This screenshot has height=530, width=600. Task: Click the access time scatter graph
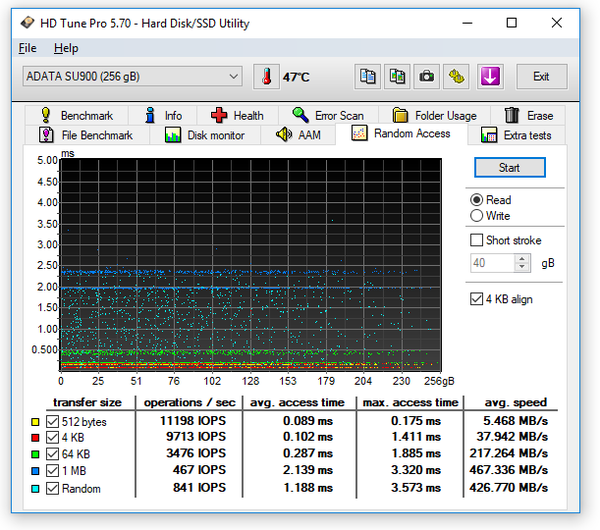click(251, 264)
